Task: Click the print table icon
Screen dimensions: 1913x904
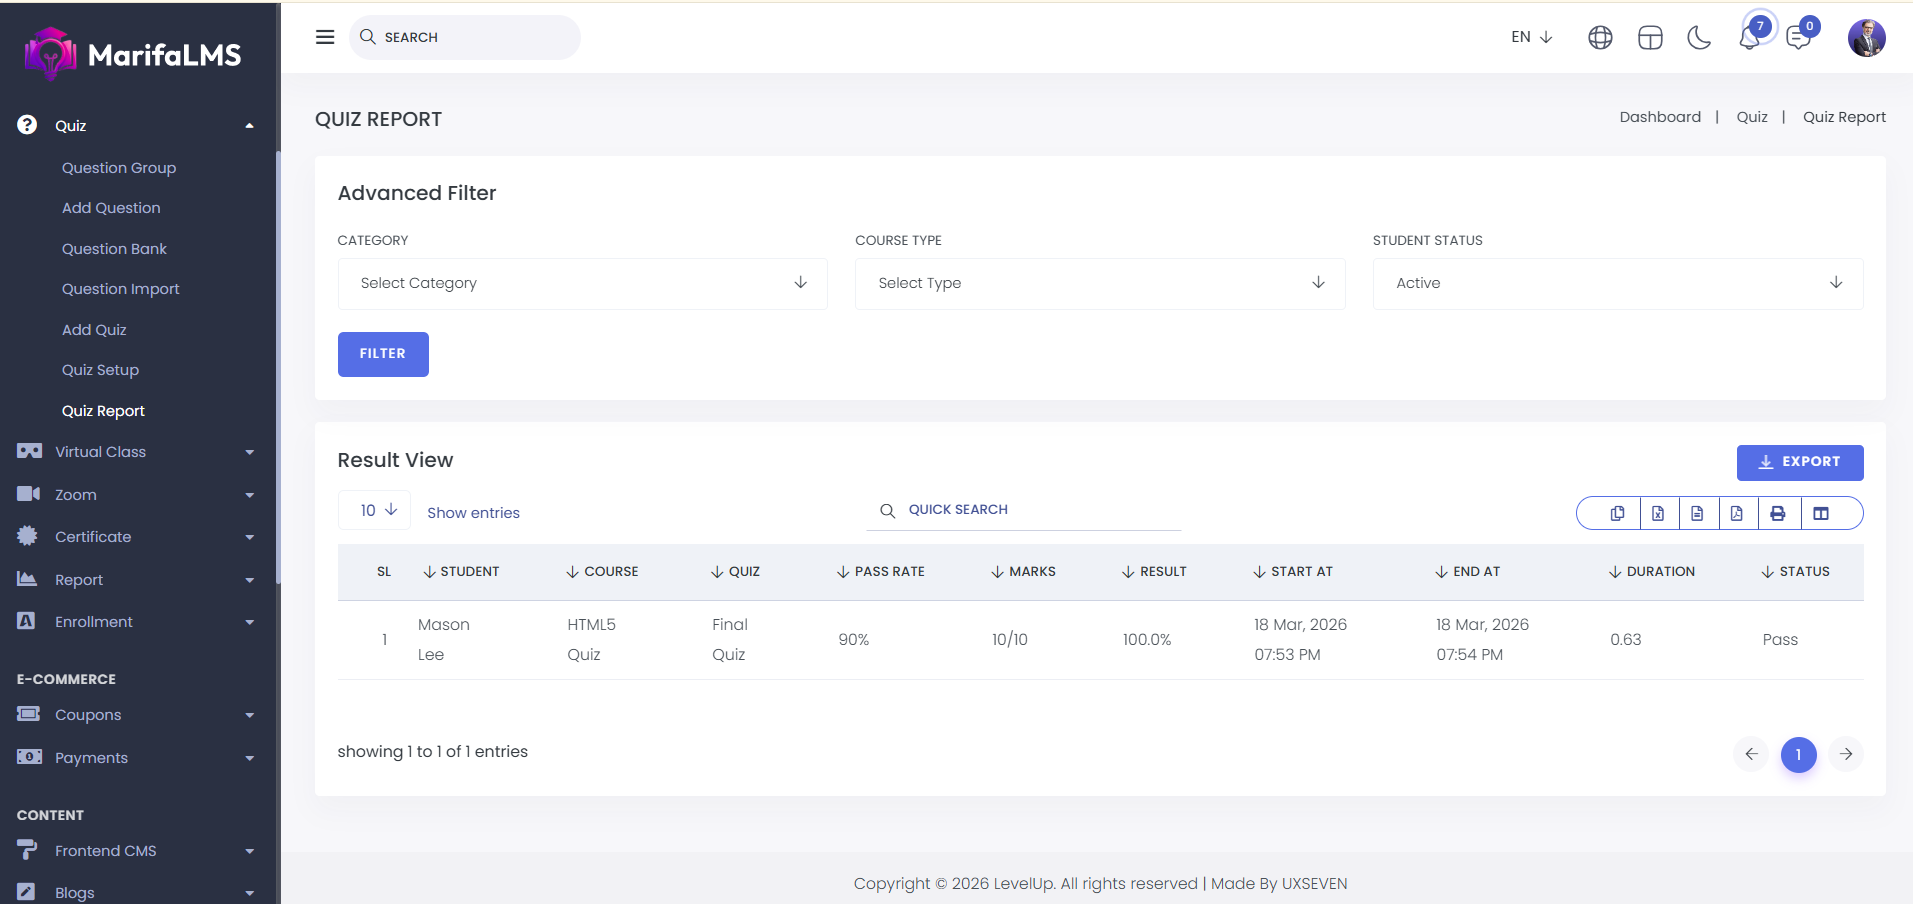Action: (1777, 513)
